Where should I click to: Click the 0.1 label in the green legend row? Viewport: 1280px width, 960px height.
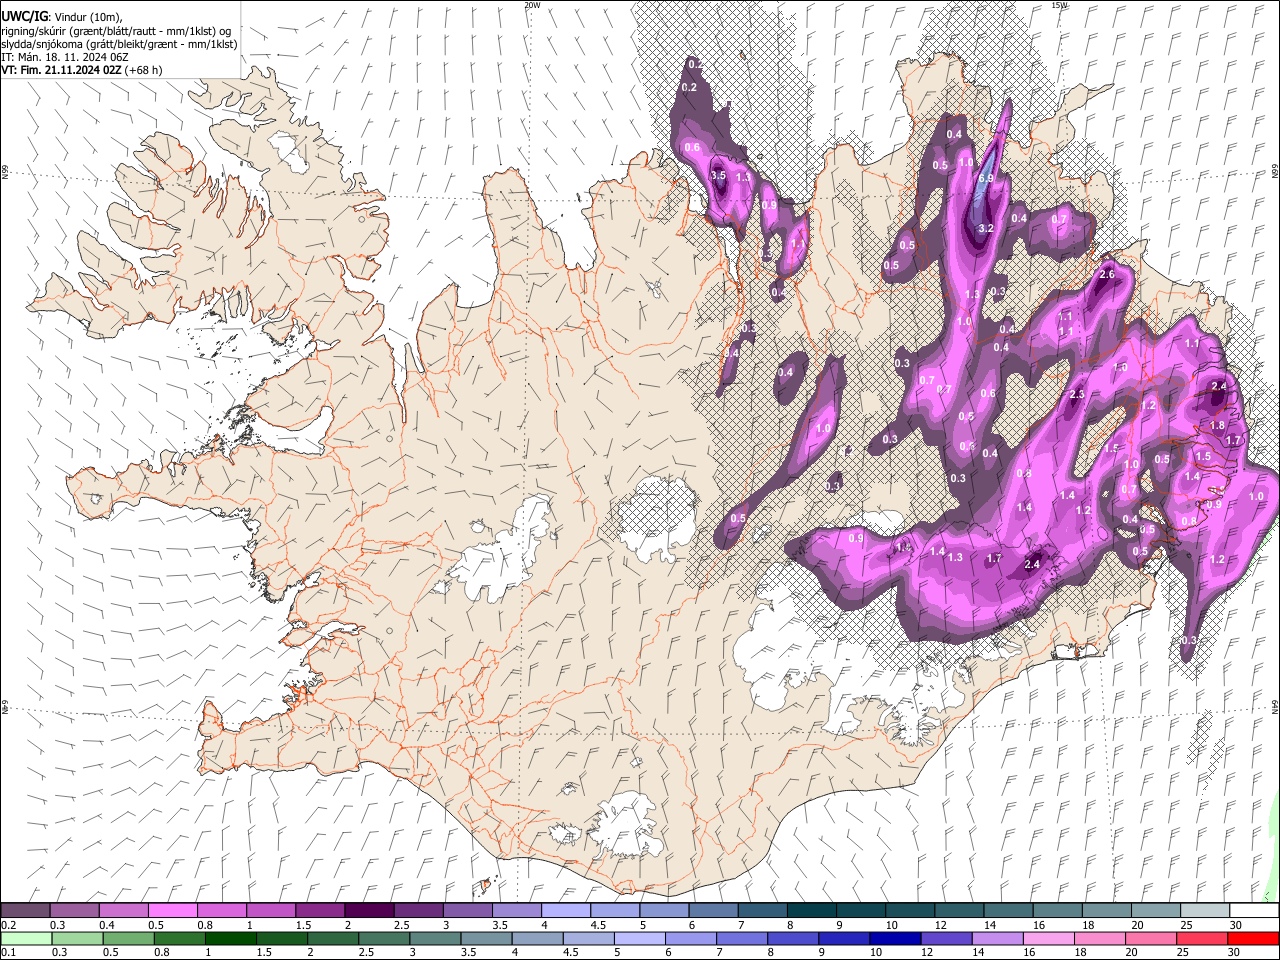click(x=8, y=952)
